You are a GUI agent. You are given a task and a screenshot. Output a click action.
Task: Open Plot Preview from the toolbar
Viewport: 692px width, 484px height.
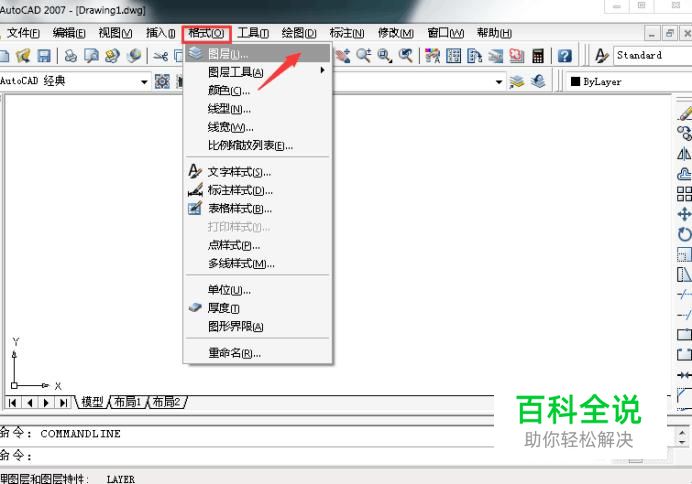pos(91,56)
